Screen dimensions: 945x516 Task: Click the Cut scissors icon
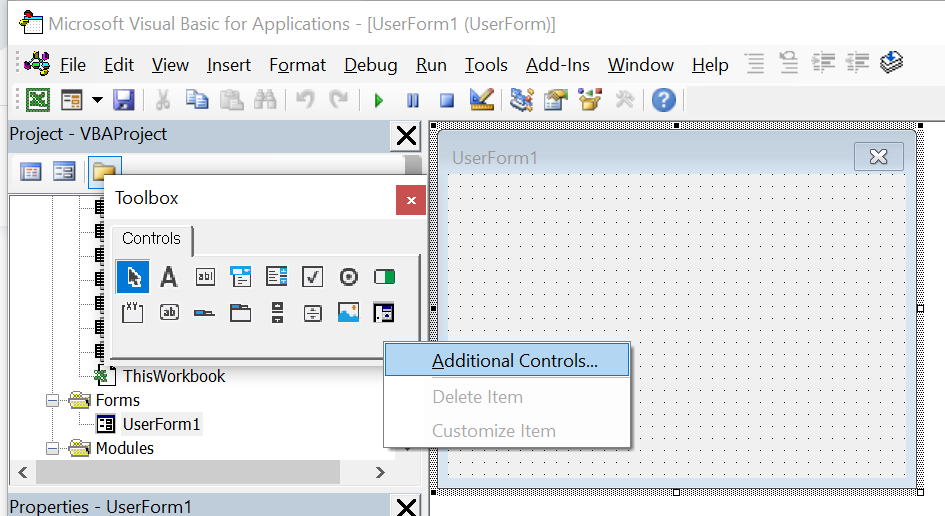(162, 99)
